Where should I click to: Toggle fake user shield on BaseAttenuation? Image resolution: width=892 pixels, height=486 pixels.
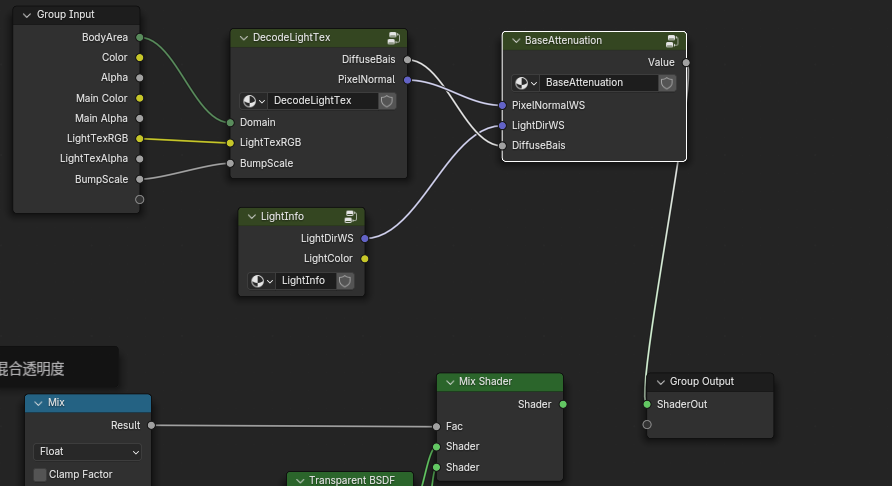667,83
